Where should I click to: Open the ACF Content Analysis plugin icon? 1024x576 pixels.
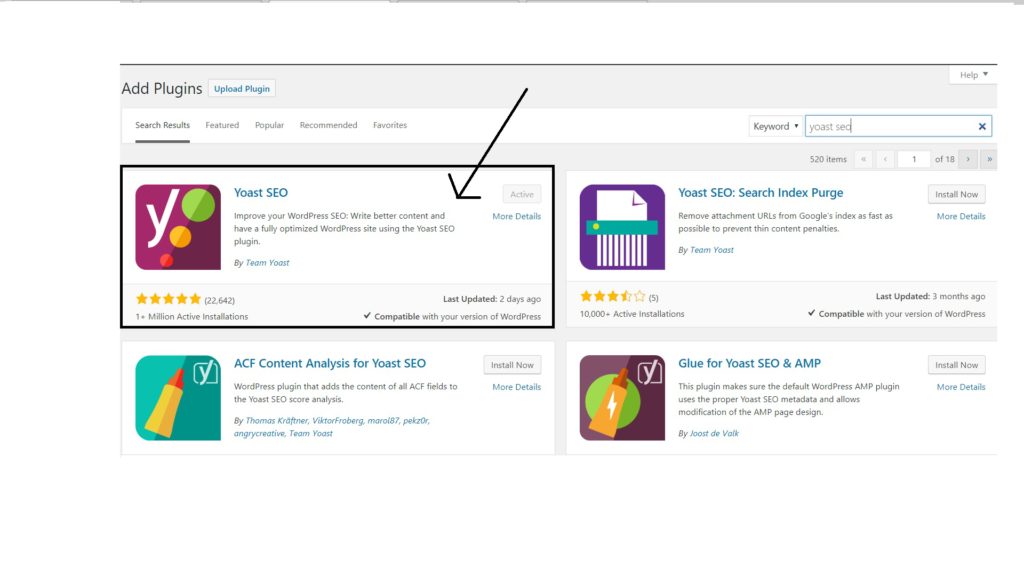tap(178, 398)
